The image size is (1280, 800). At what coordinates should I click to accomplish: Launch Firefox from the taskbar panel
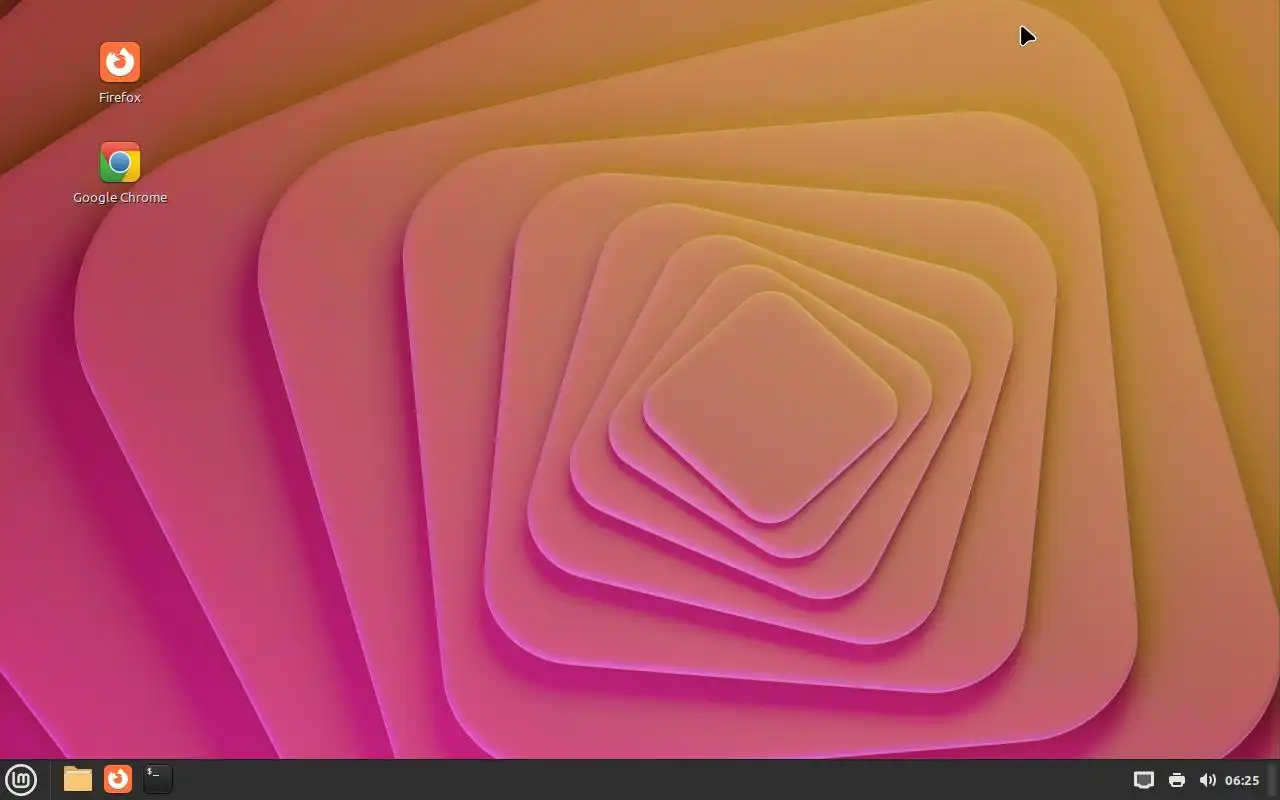click(x=118, y=778)
